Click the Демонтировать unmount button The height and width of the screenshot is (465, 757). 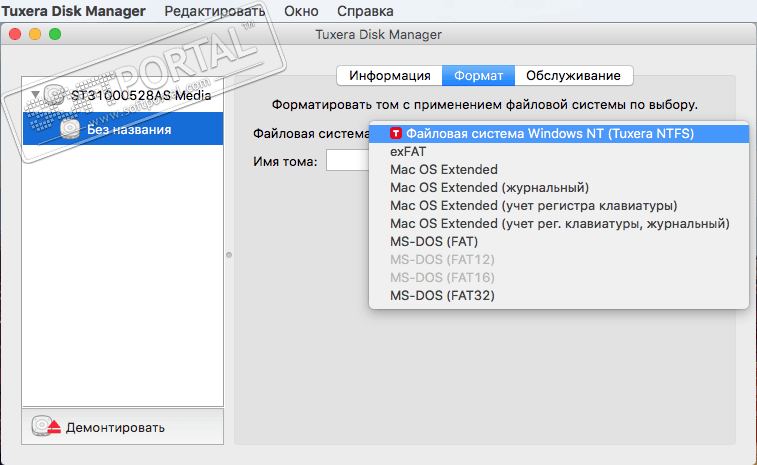[x=123, y=427]
